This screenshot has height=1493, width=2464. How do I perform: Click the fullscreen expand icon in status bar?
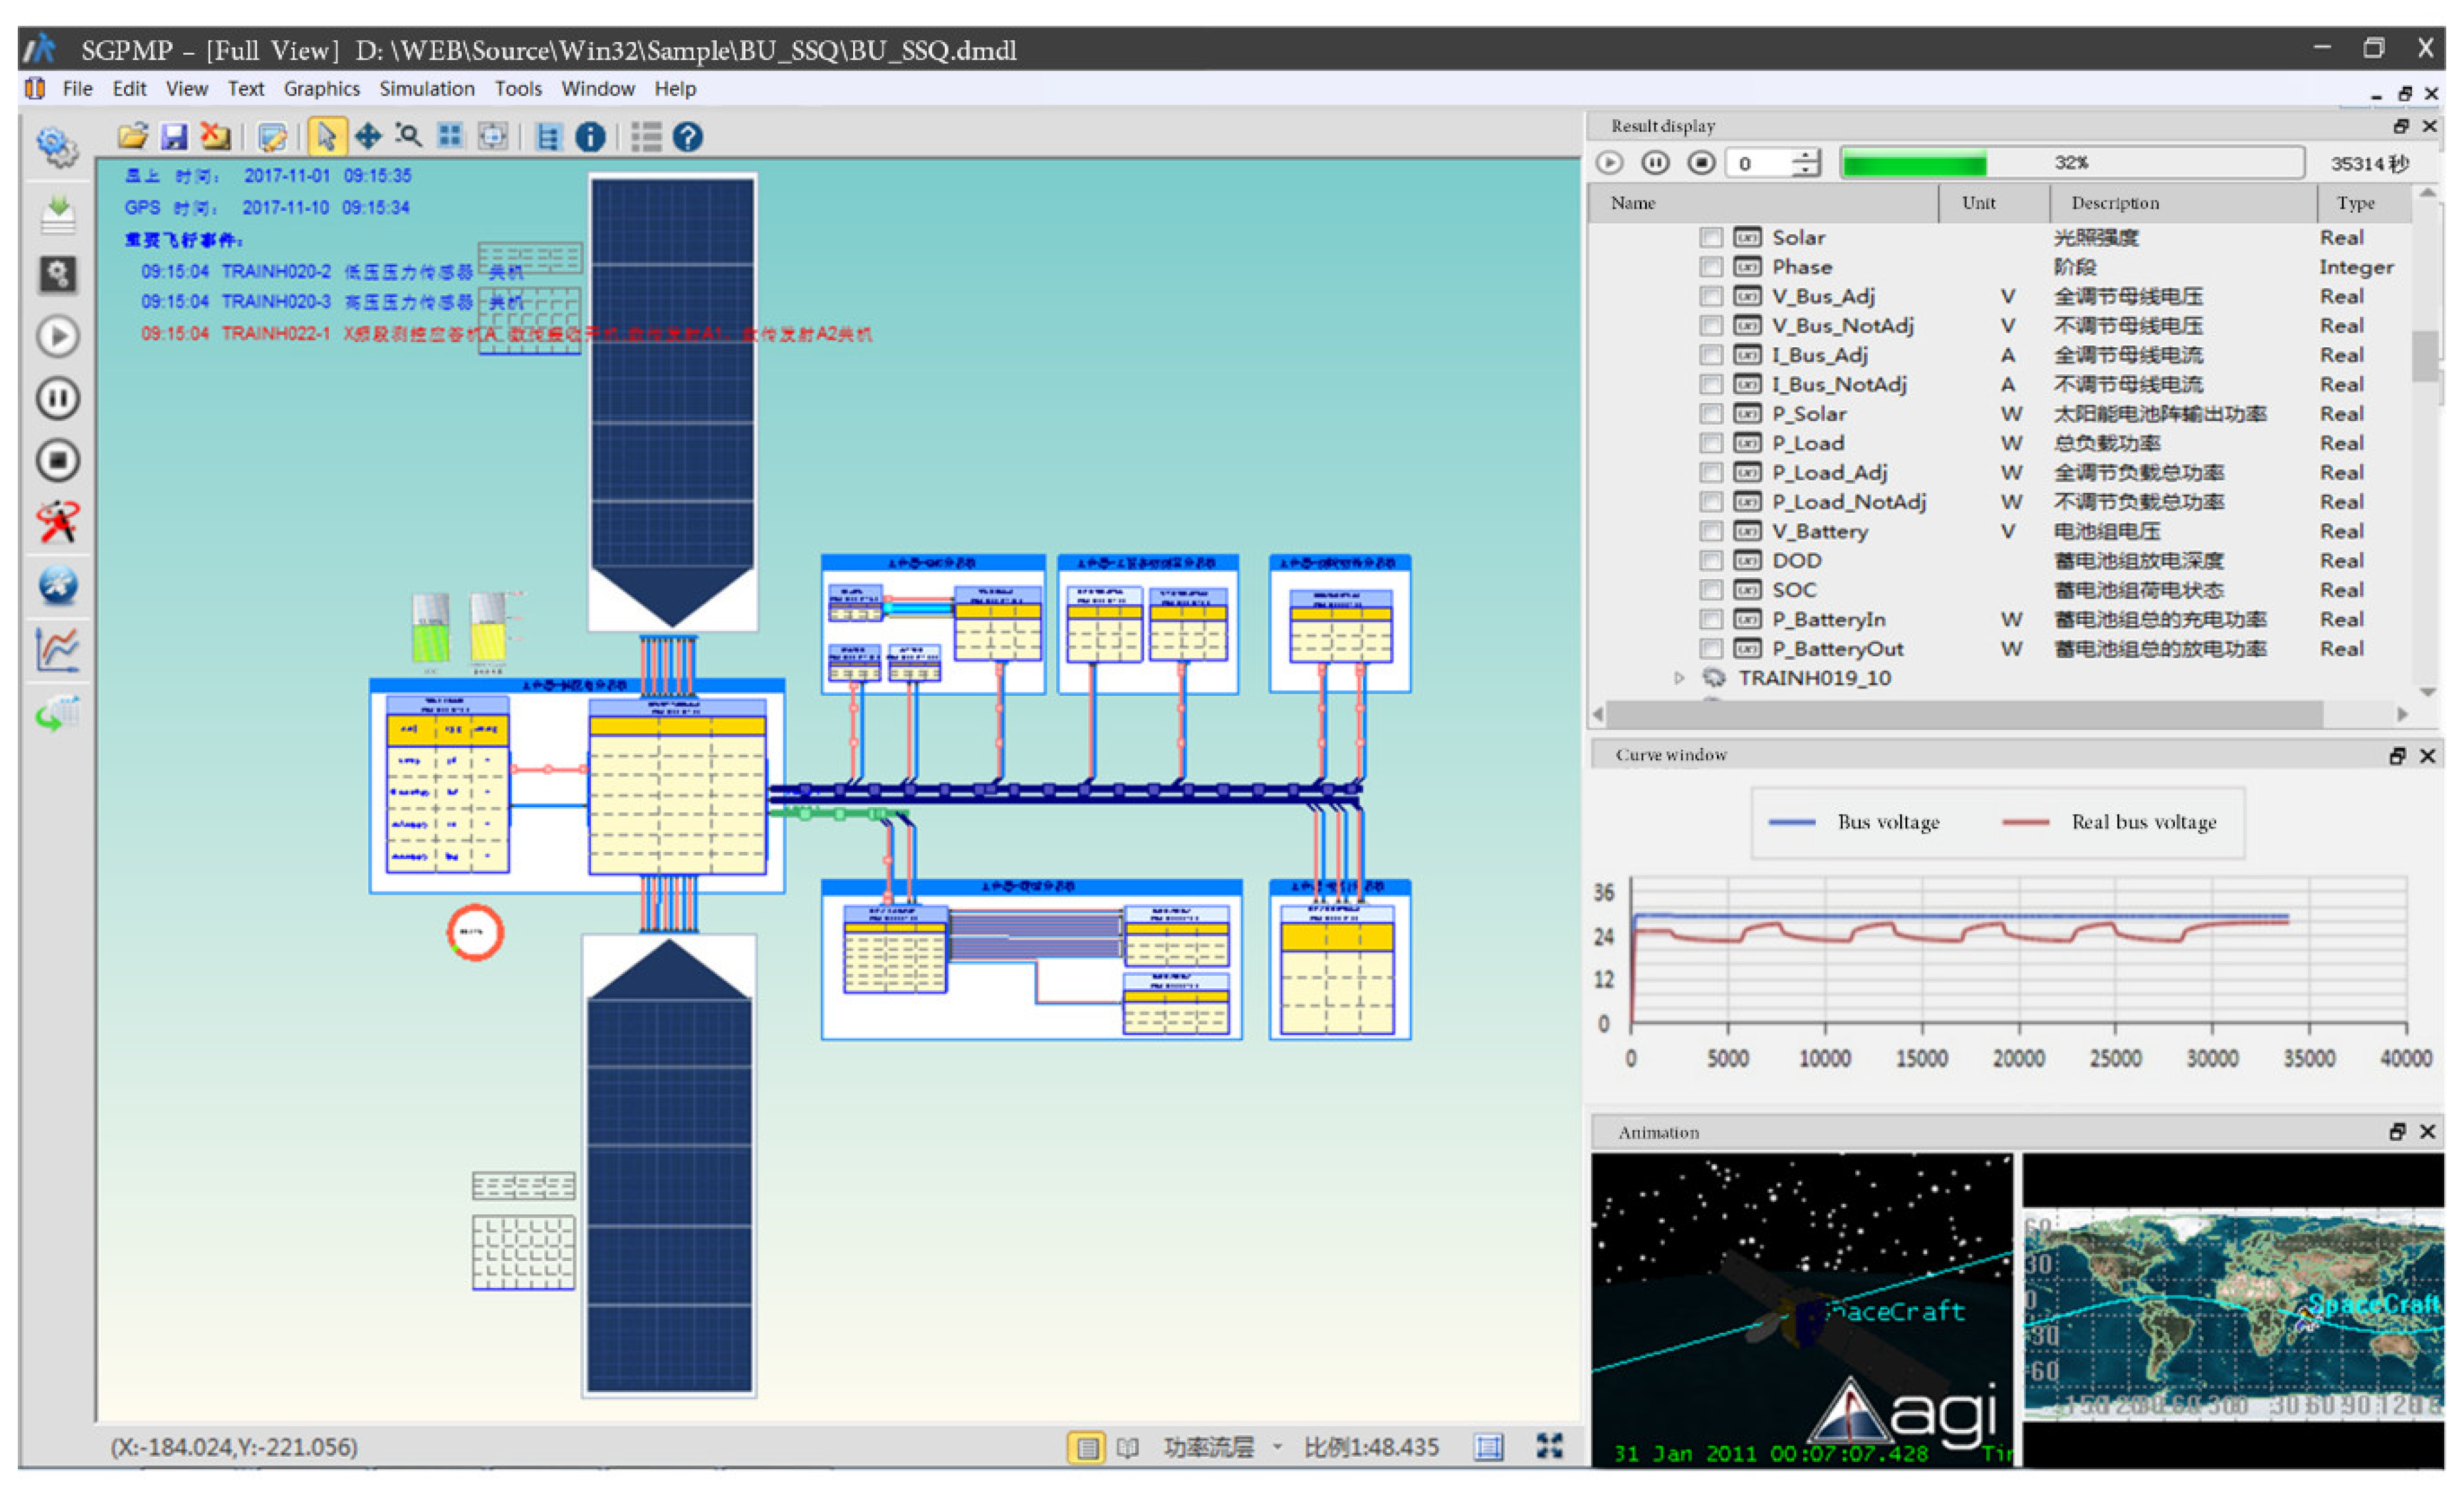point(1549,1446)
